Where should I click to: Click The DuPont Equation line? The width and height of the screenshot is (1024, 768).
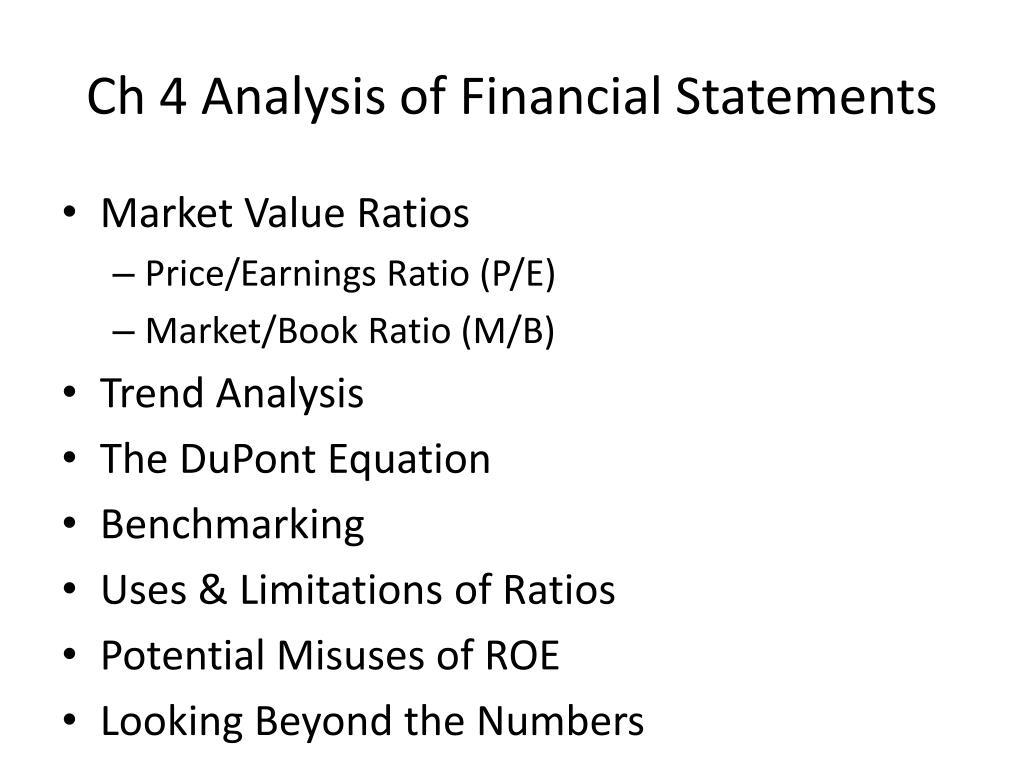click(x=295, y=459)
